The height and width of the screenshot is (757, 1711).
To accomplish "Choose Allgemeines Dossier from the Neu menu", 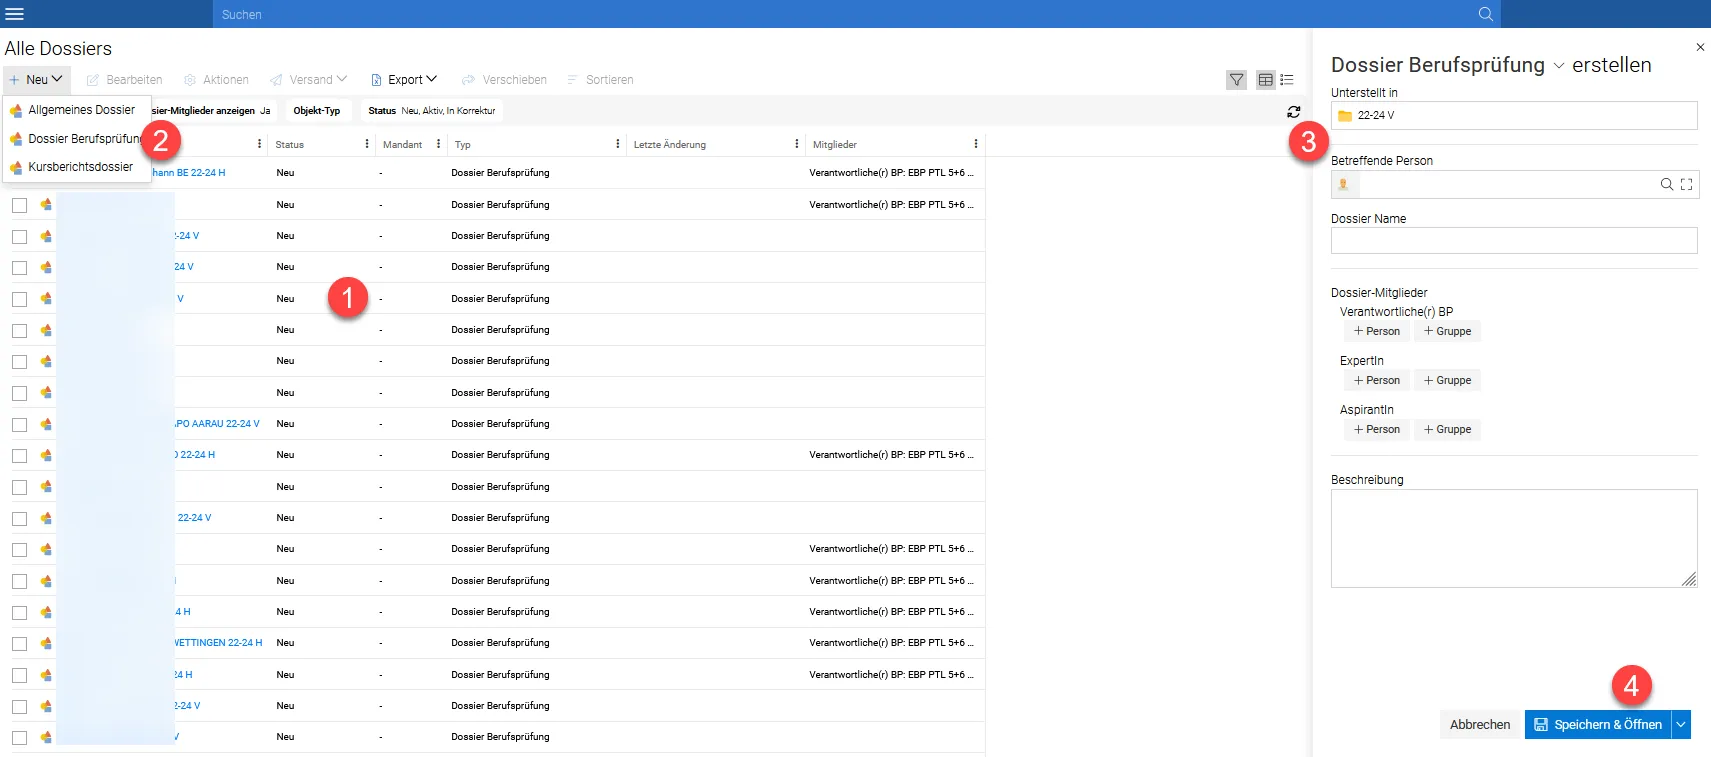I will point(77,110).
